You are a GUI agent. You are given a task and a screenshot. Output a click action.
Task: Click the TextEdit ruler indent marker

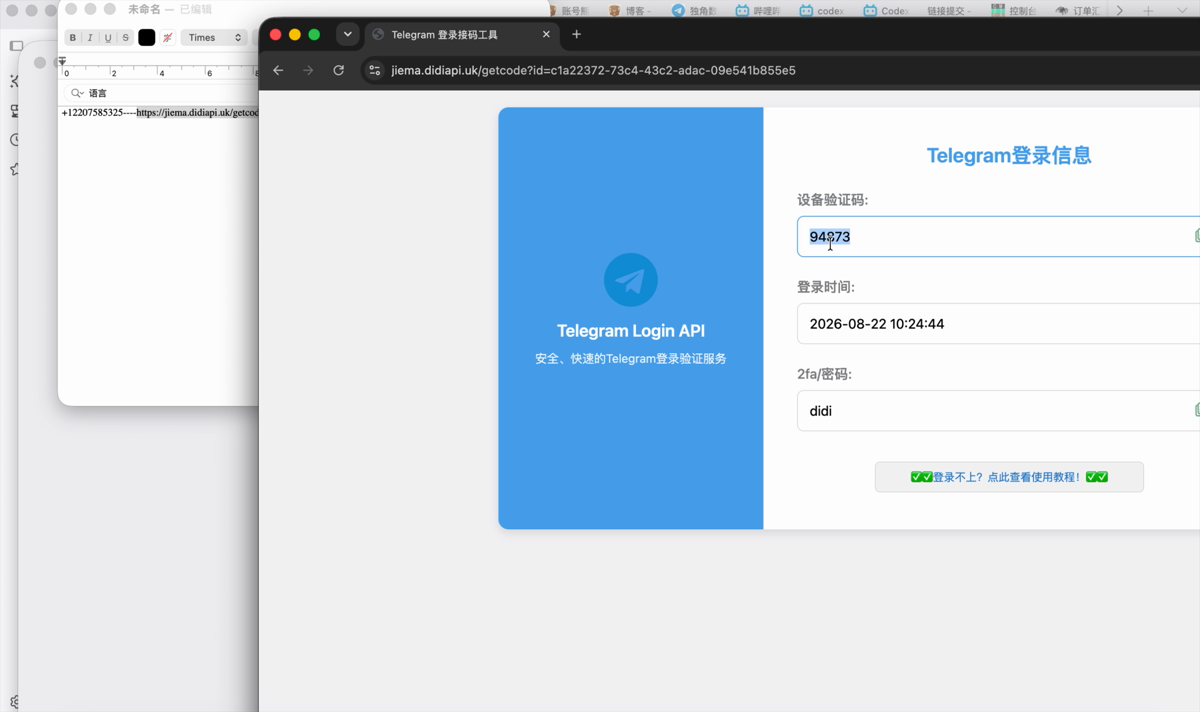[62, 62]
